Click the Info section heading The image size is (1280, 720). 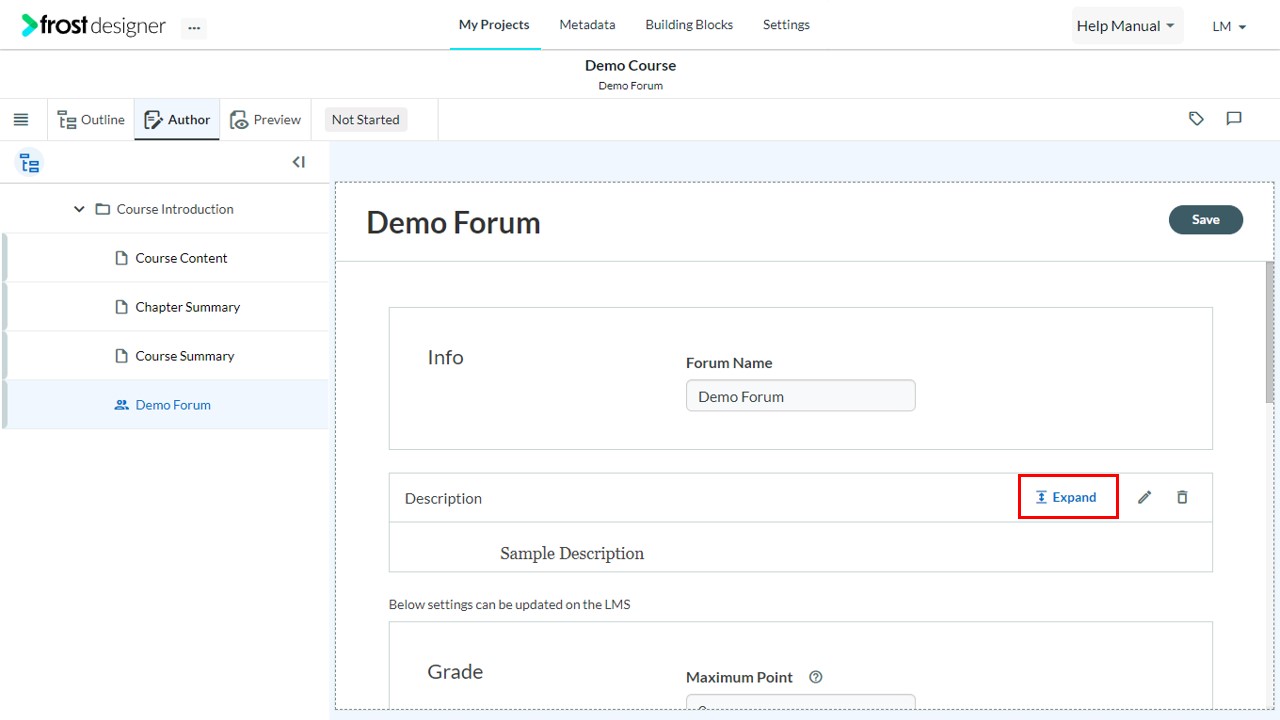coord(445,358)
